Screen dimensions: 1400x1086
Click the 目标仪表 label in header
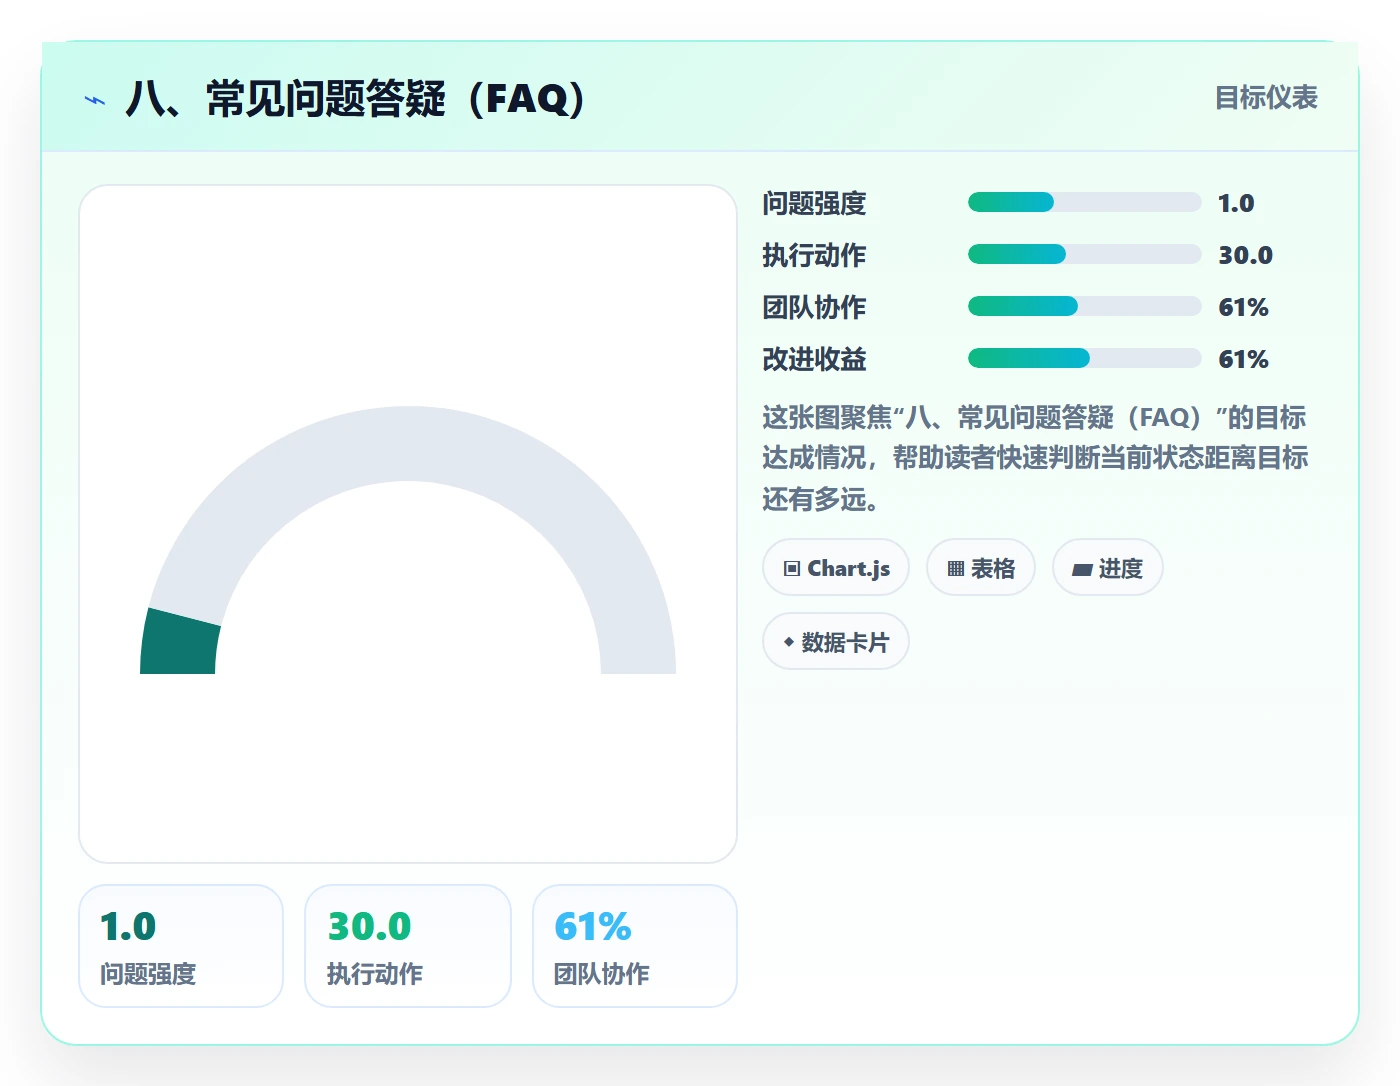(x=1266, y=98)
